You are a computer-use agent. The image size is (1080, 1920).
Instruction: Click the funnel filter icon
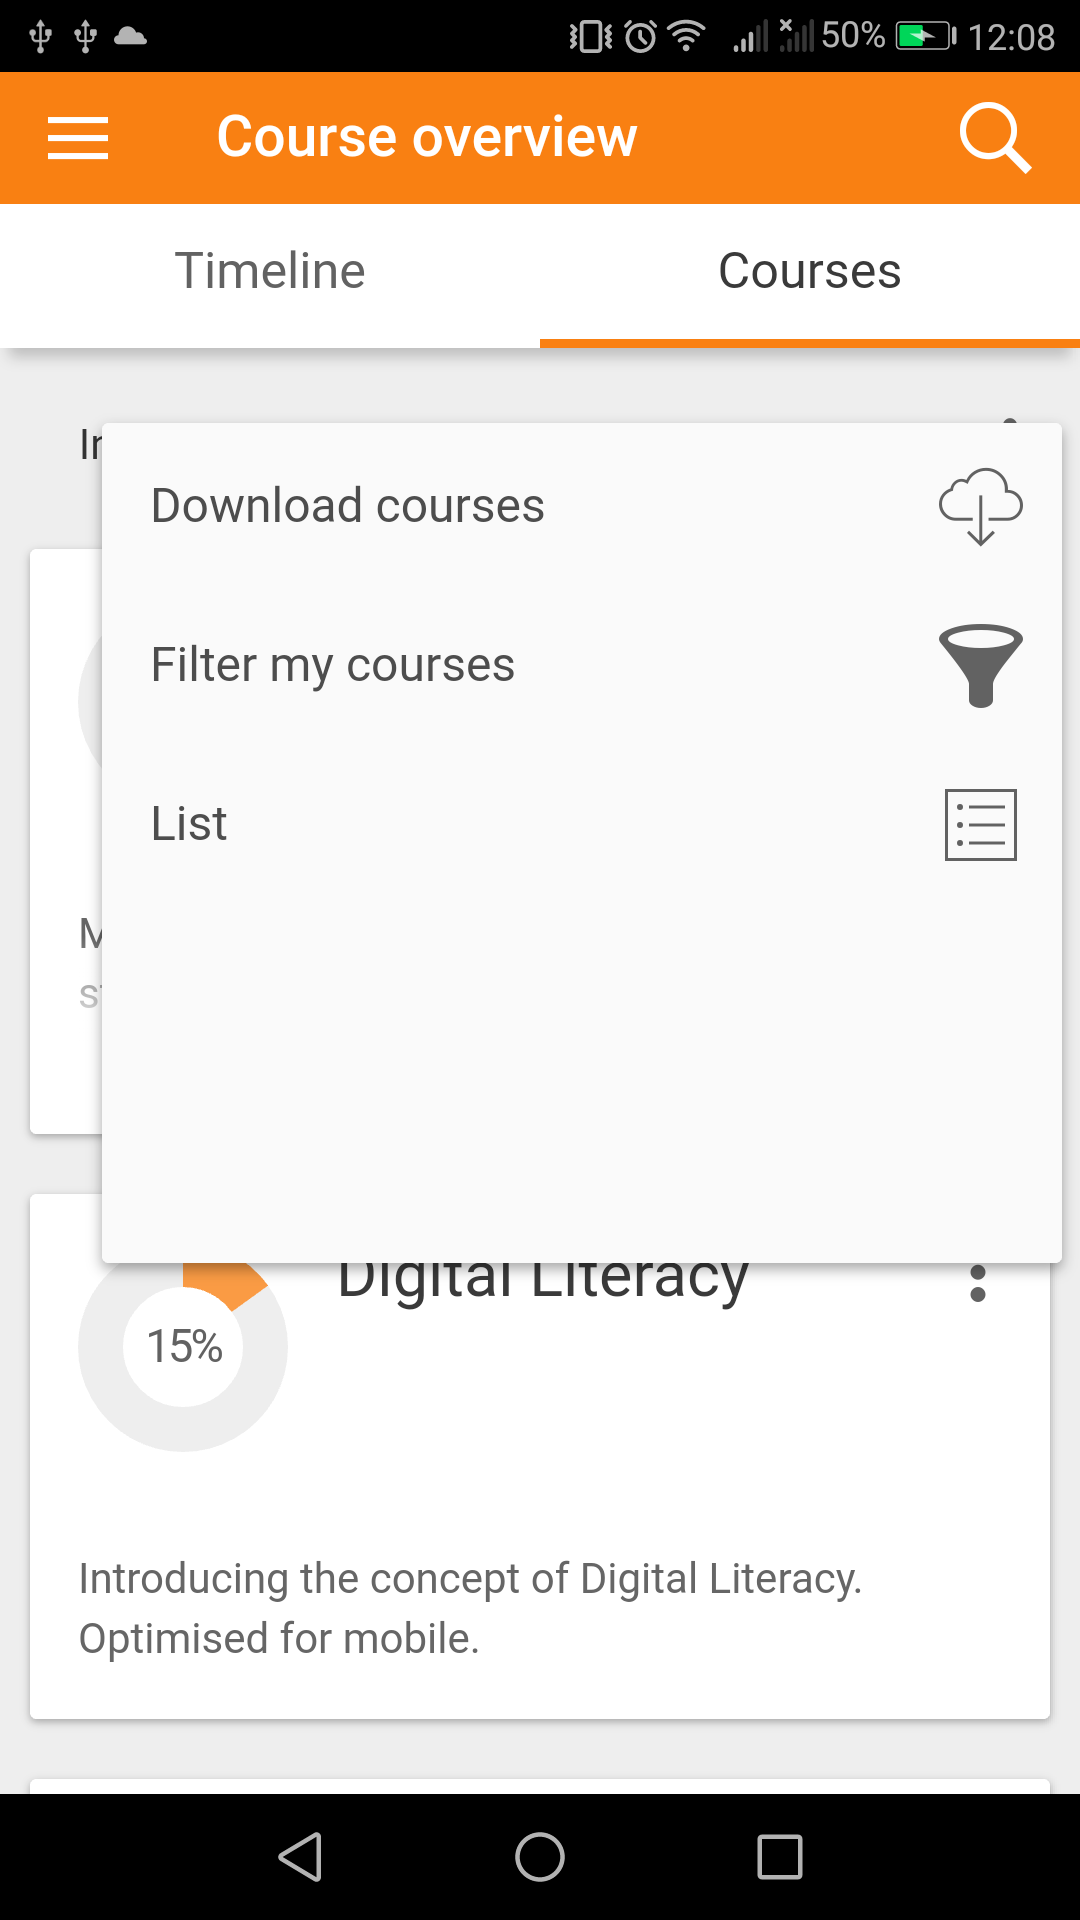(x=980, y=666)
